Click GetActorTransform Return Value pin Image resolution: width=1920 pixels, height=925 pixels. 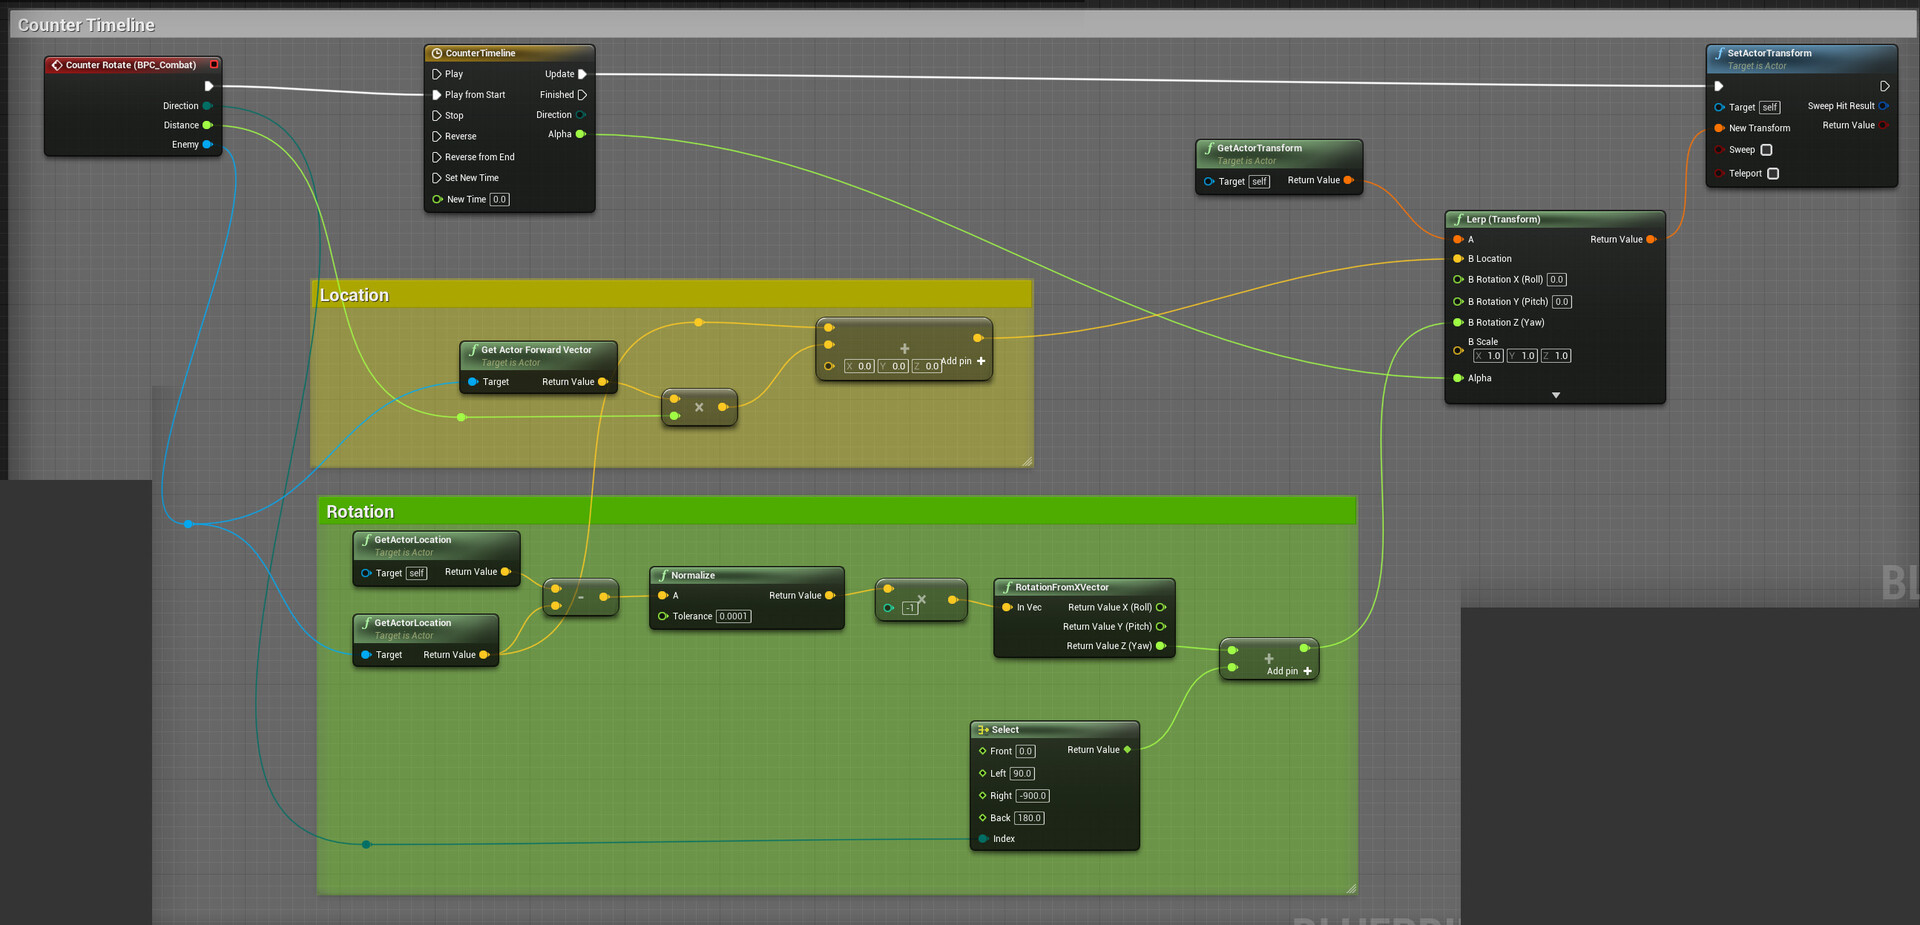pos(1348,180)
